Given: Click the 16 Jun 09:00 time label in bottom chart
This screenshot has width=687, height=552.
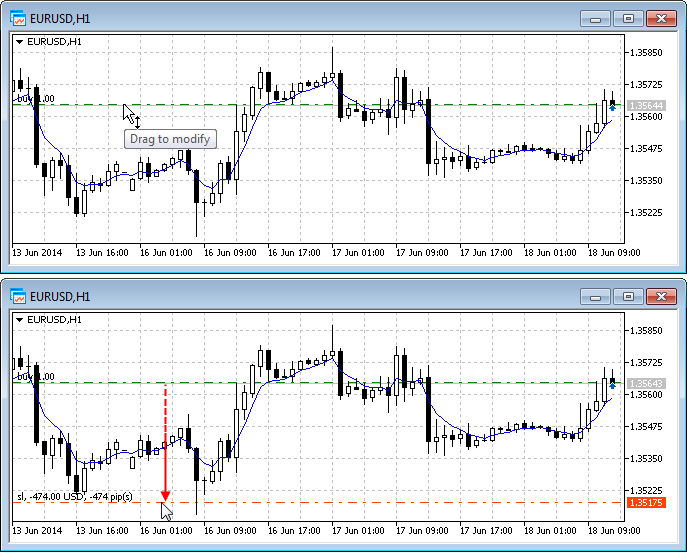Looking at the screenshot, I should tap(228, 530).
